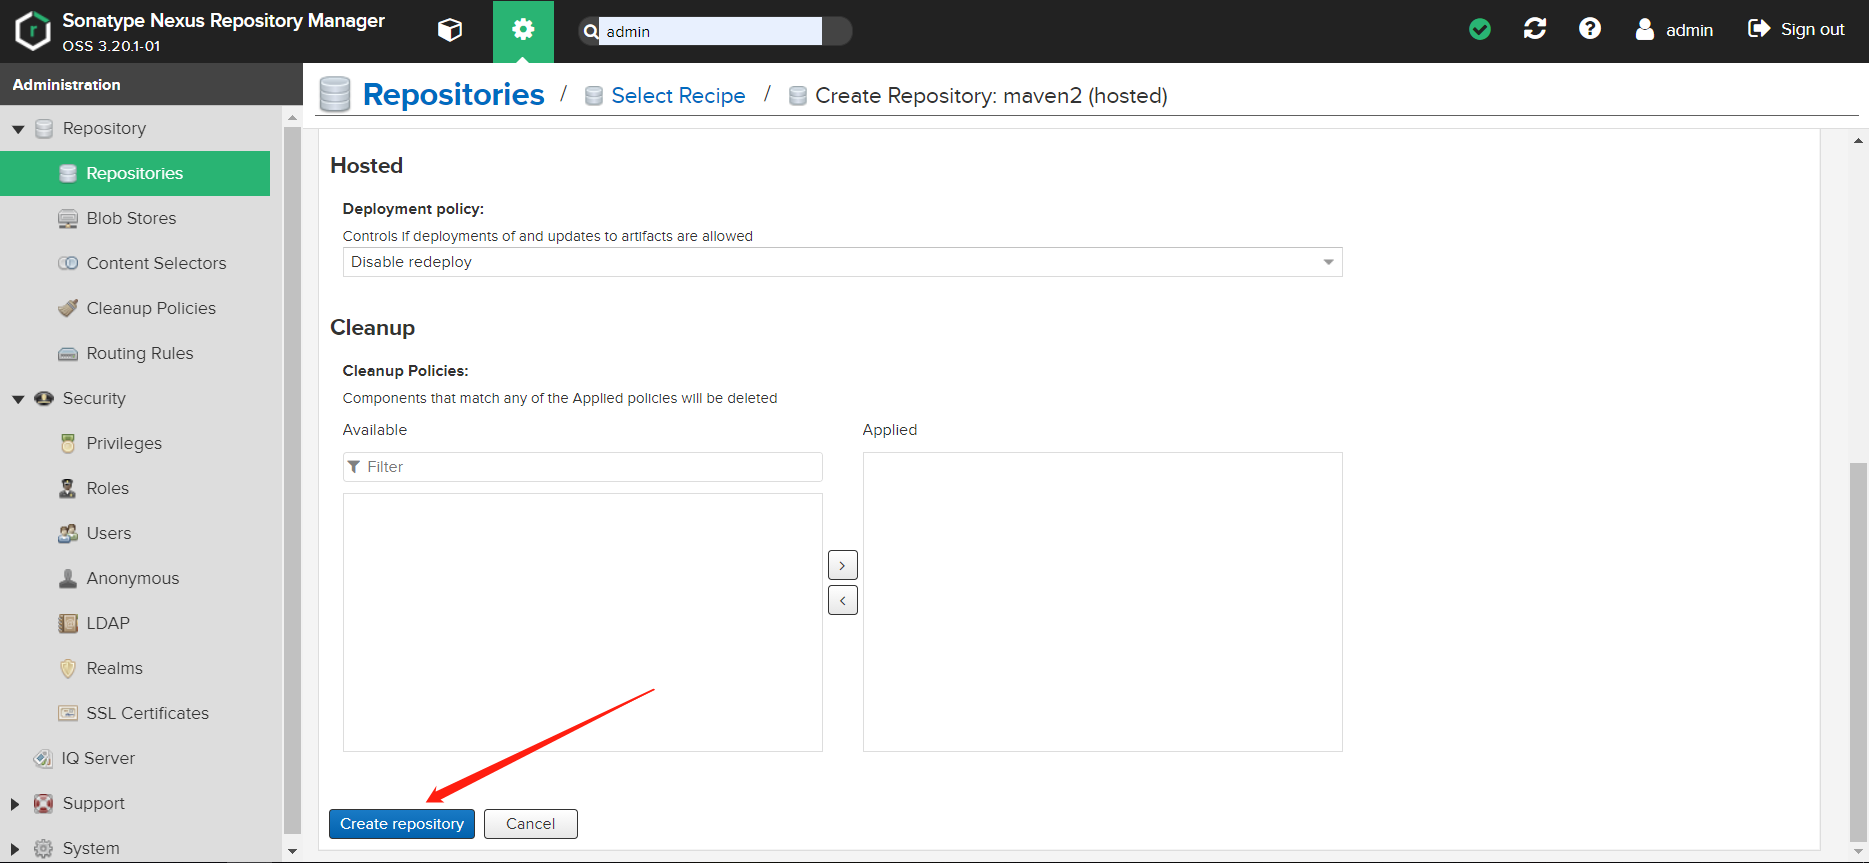Open the Help question mark icon
Screen dimensions: 1869x863
tap(1590, 29)
